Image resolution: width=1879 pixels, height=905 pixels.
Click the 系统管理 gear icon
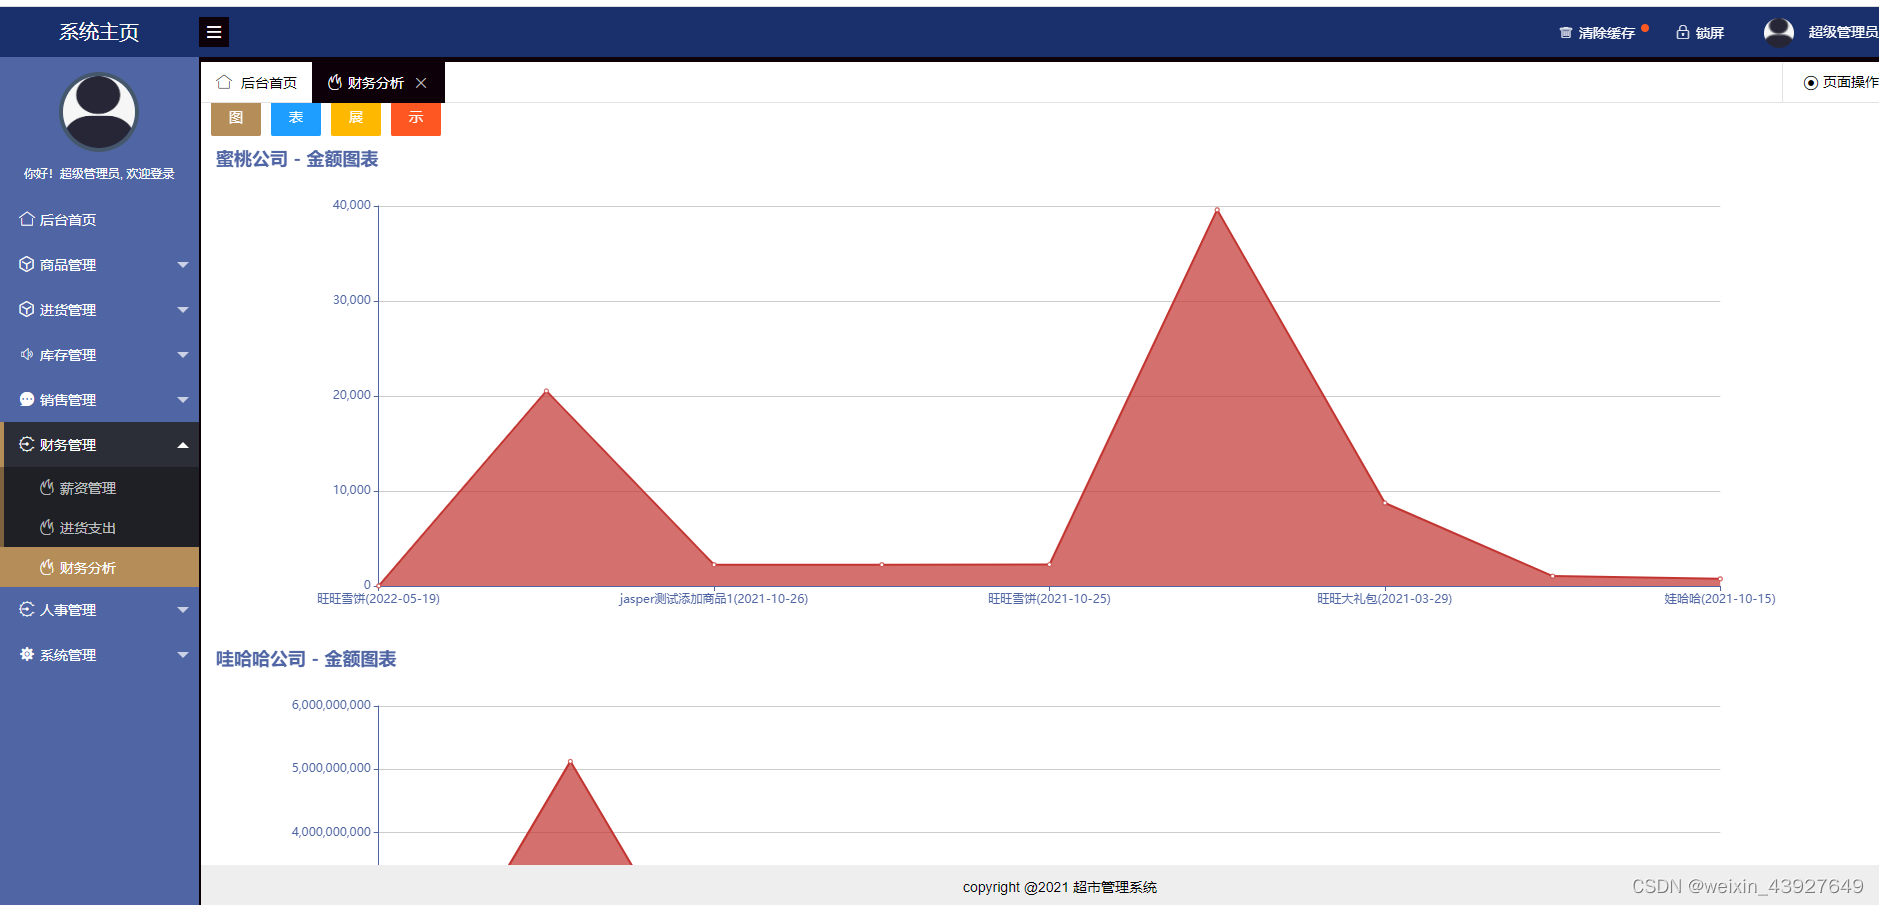coord(27,654)
